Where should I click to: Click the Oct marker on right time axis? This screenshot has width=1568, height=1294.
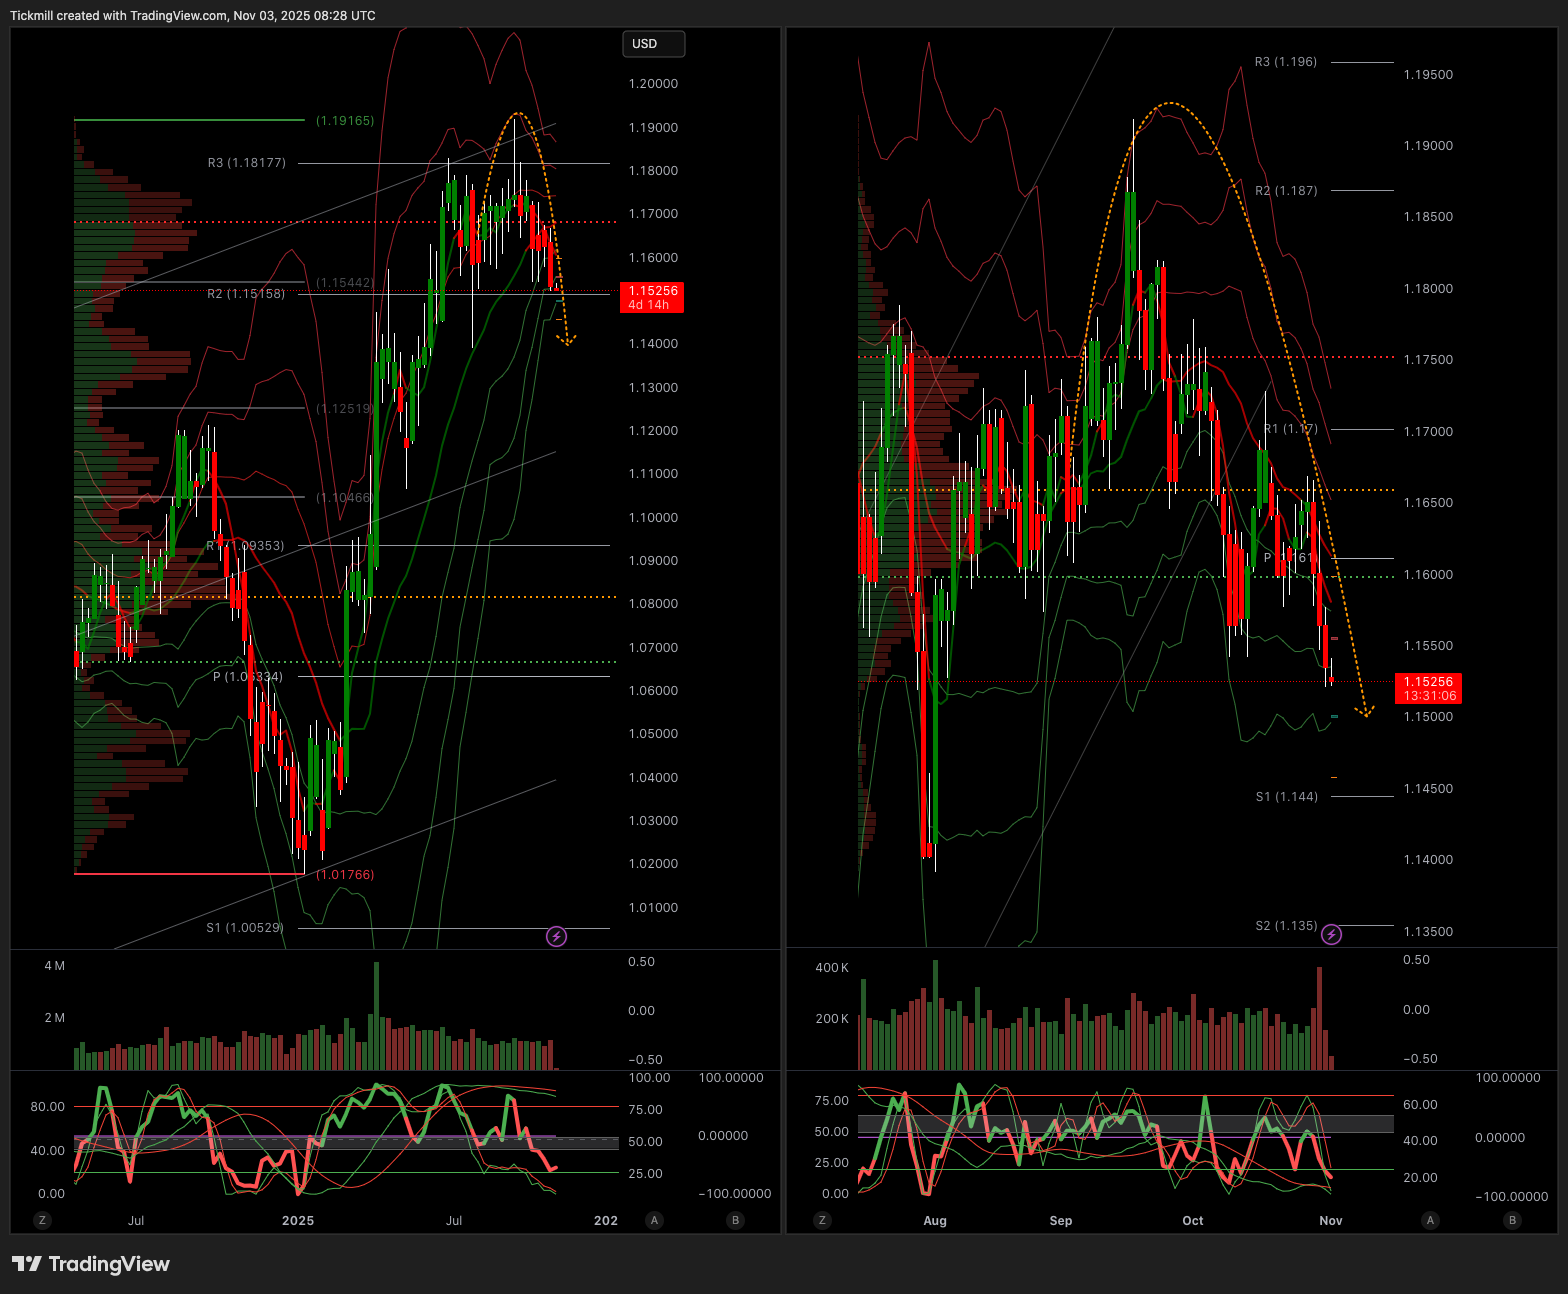tap(1193, 1221)
